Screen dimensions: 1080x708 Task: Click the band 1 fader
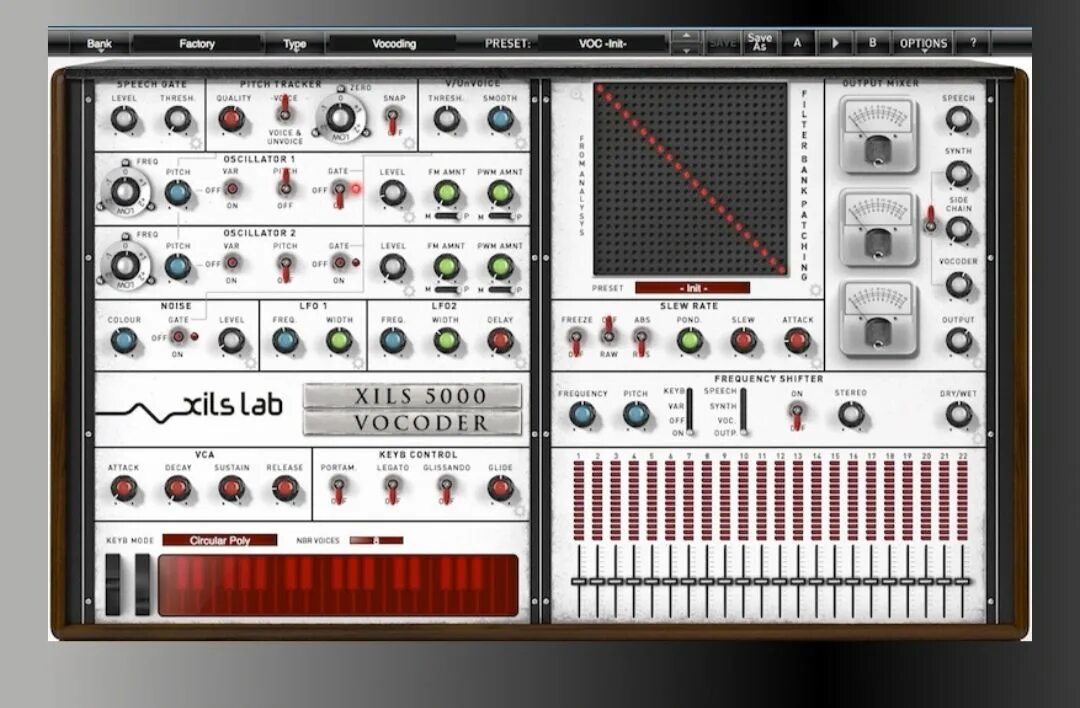coord(579,582)
